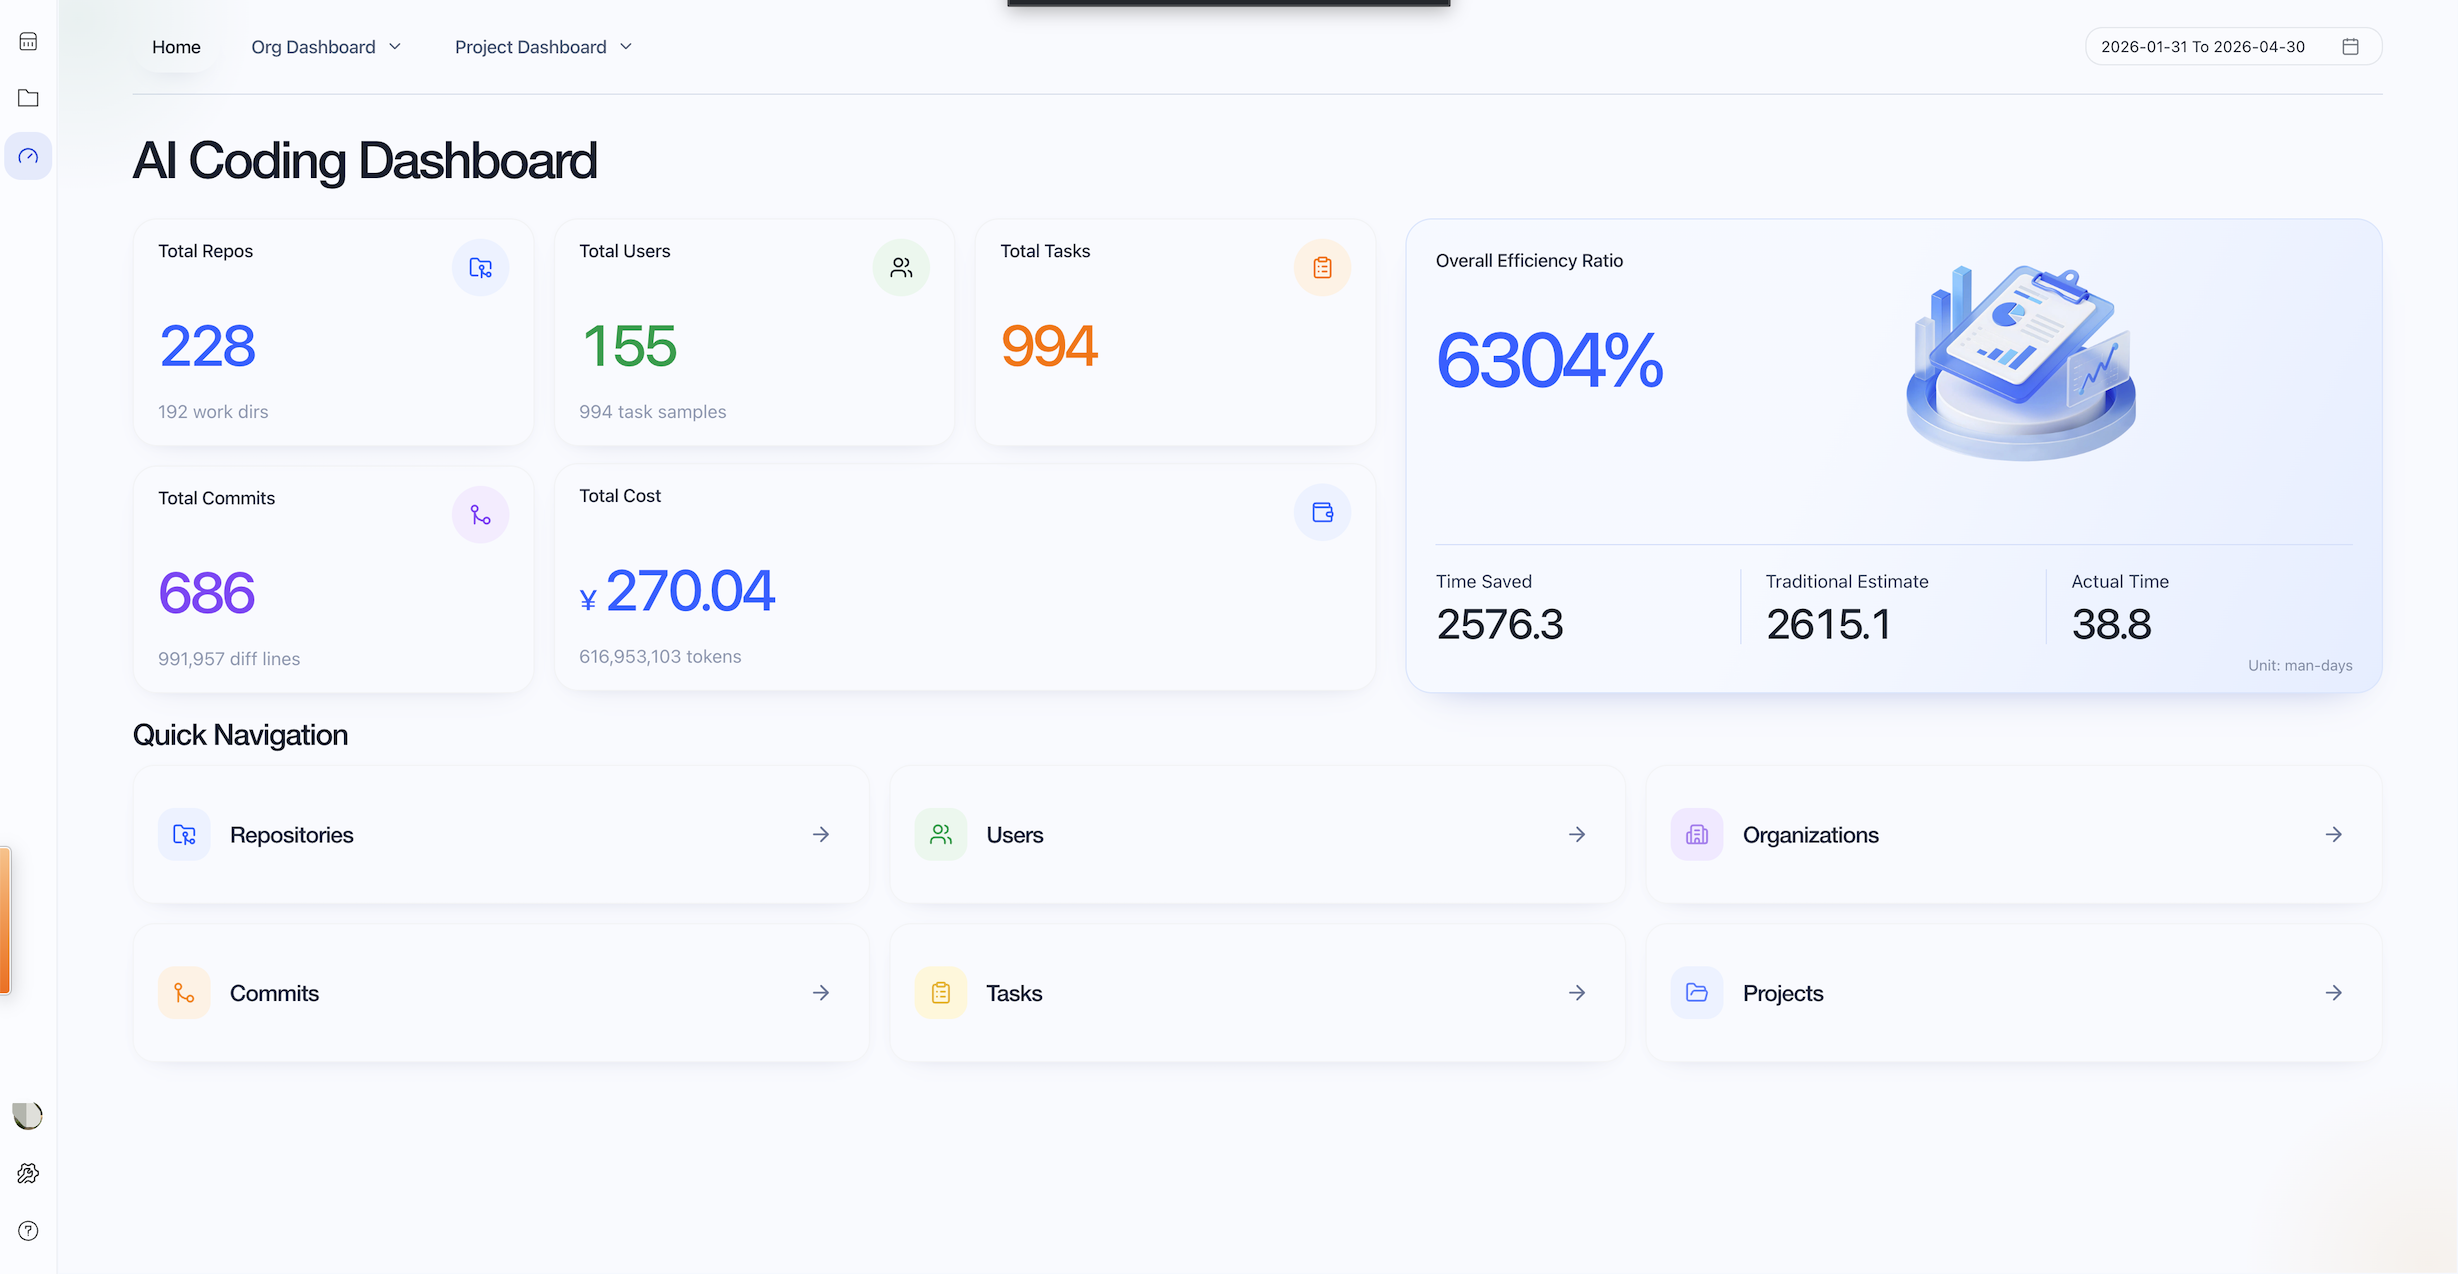The height and width of the screenshot is (1274, 2458).
Task: Click the Traditional Estimate value 2615.1
Action: click(x=1829, y=624)
